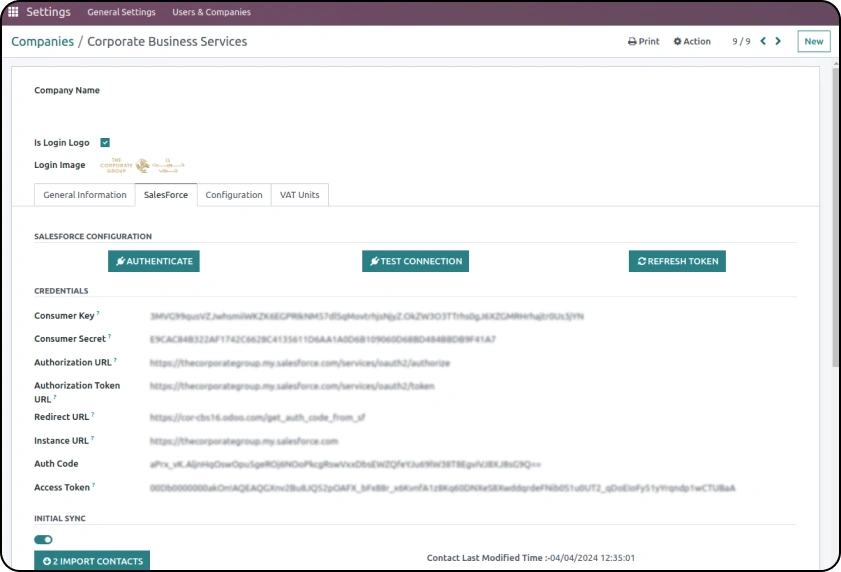This screenshot has height=572, width=841.
Task: Go to next record arrow
Action: pyautogui.click(x=778, y=41)
